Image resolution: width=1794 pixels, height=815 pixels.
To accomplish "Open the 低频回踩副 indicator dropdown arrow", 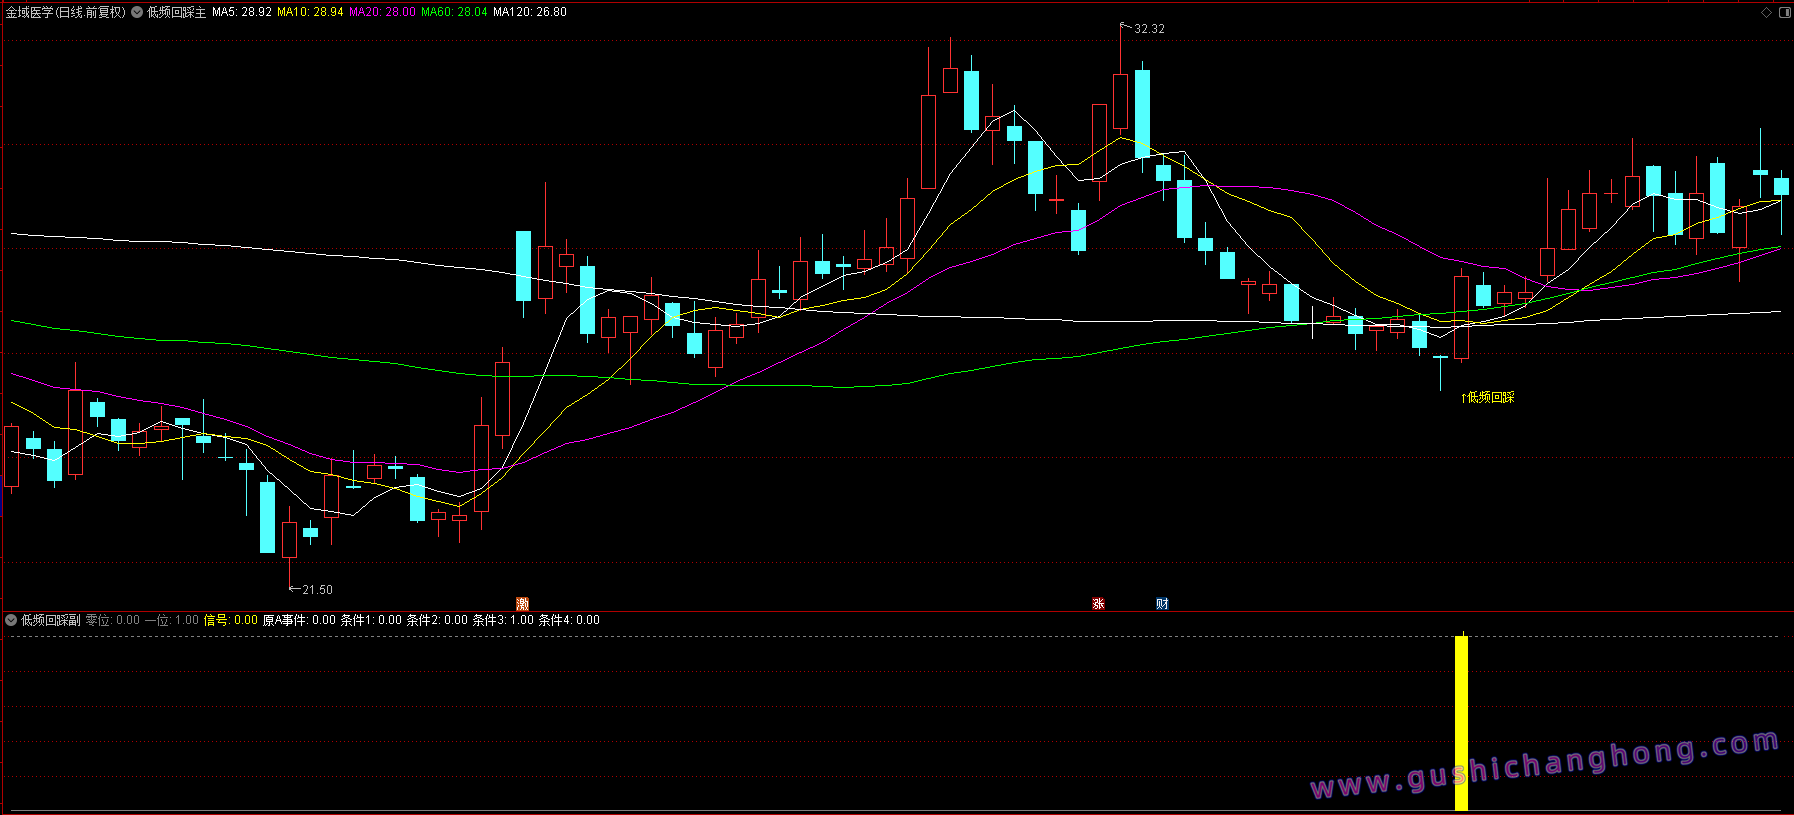I will tap(11, 620).
